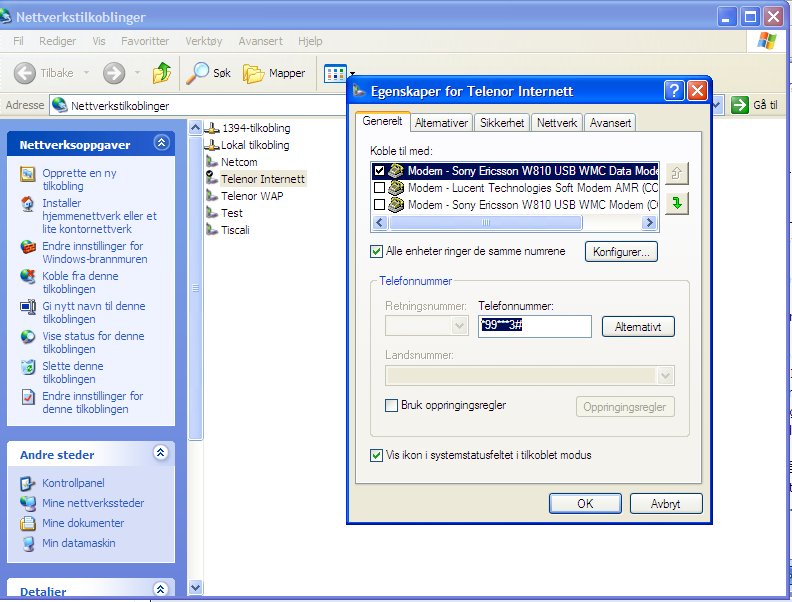Click the Kontrollpanel icon
792x602 pixels.
click(x=27, y=483)
